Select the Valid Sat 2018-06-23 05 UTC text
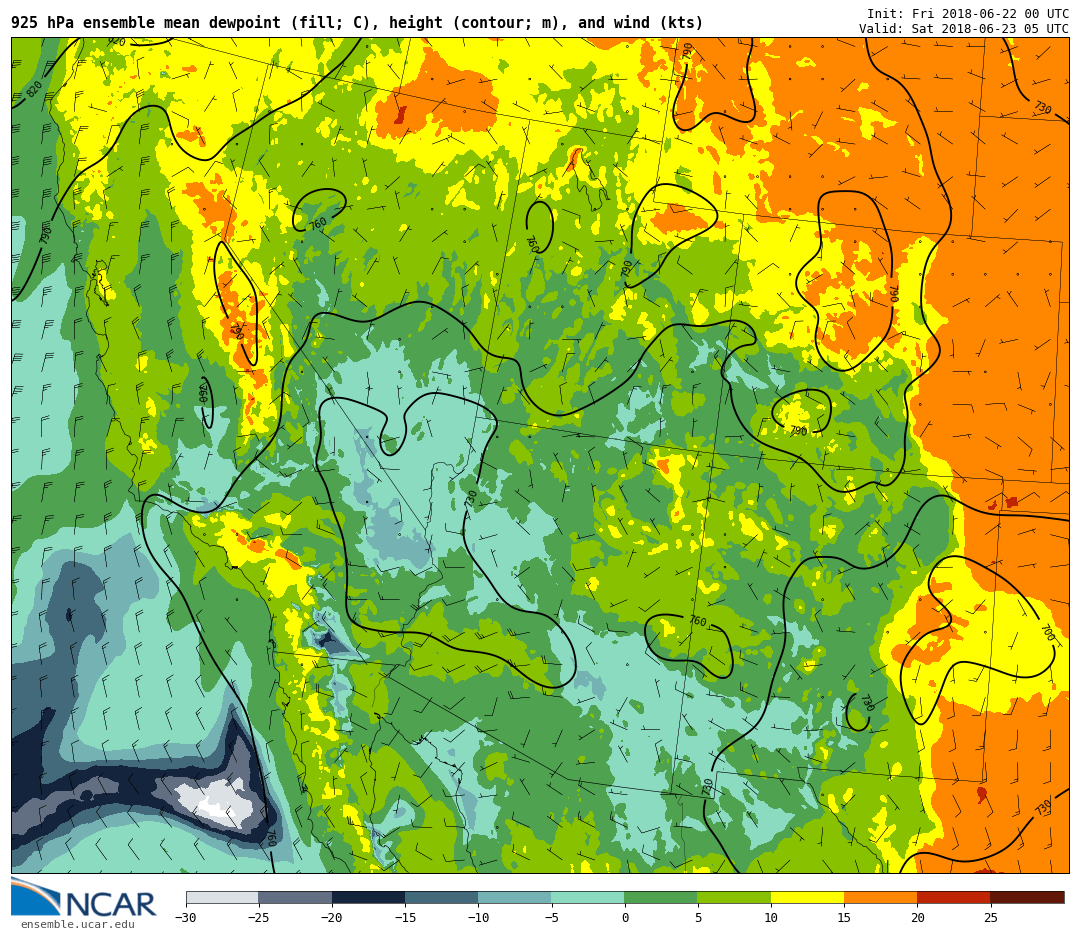 (x=963, y=29)
